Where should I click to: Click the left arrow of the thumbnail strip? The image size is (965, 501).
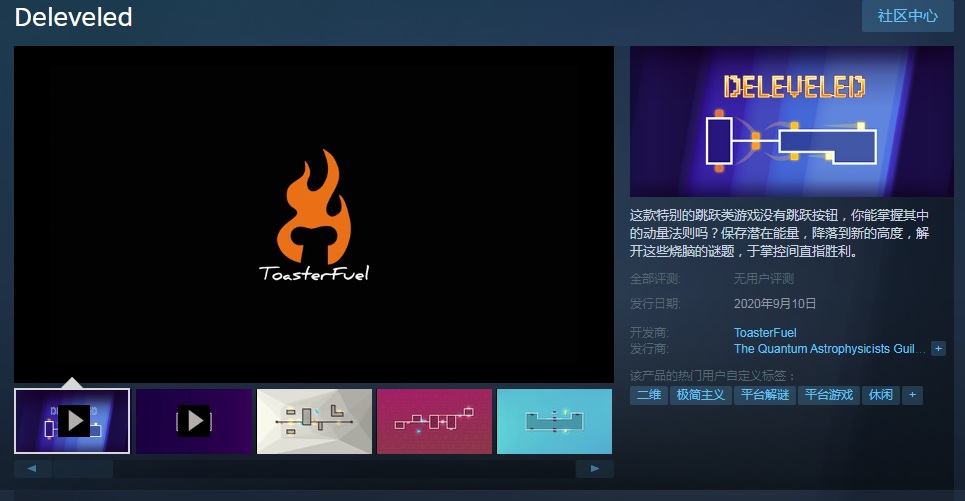coord(31,468)
